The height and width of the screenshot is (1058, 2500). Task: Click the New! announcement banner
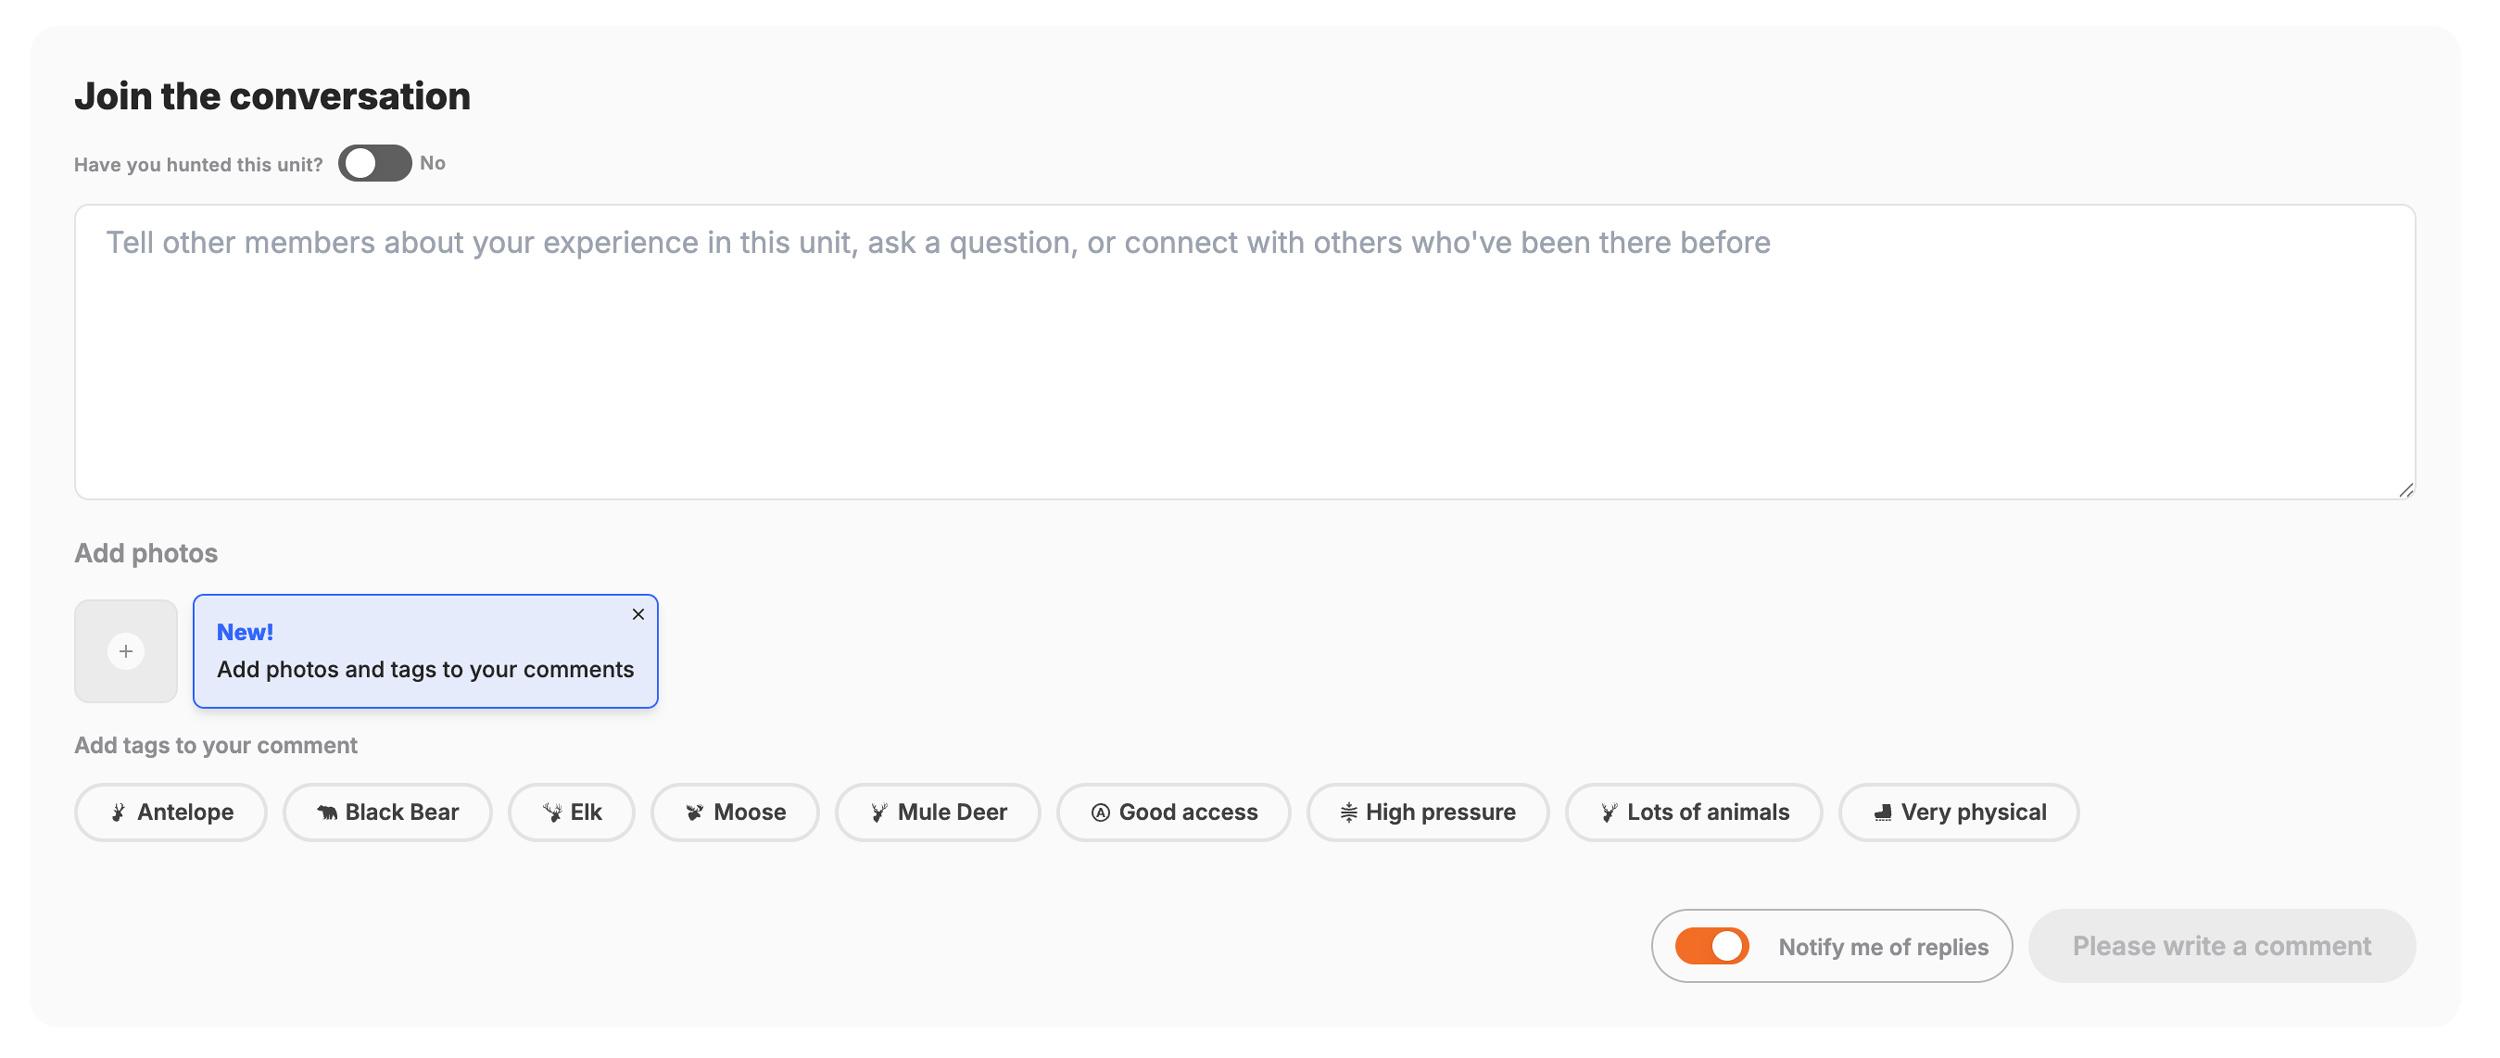[424, 650]
